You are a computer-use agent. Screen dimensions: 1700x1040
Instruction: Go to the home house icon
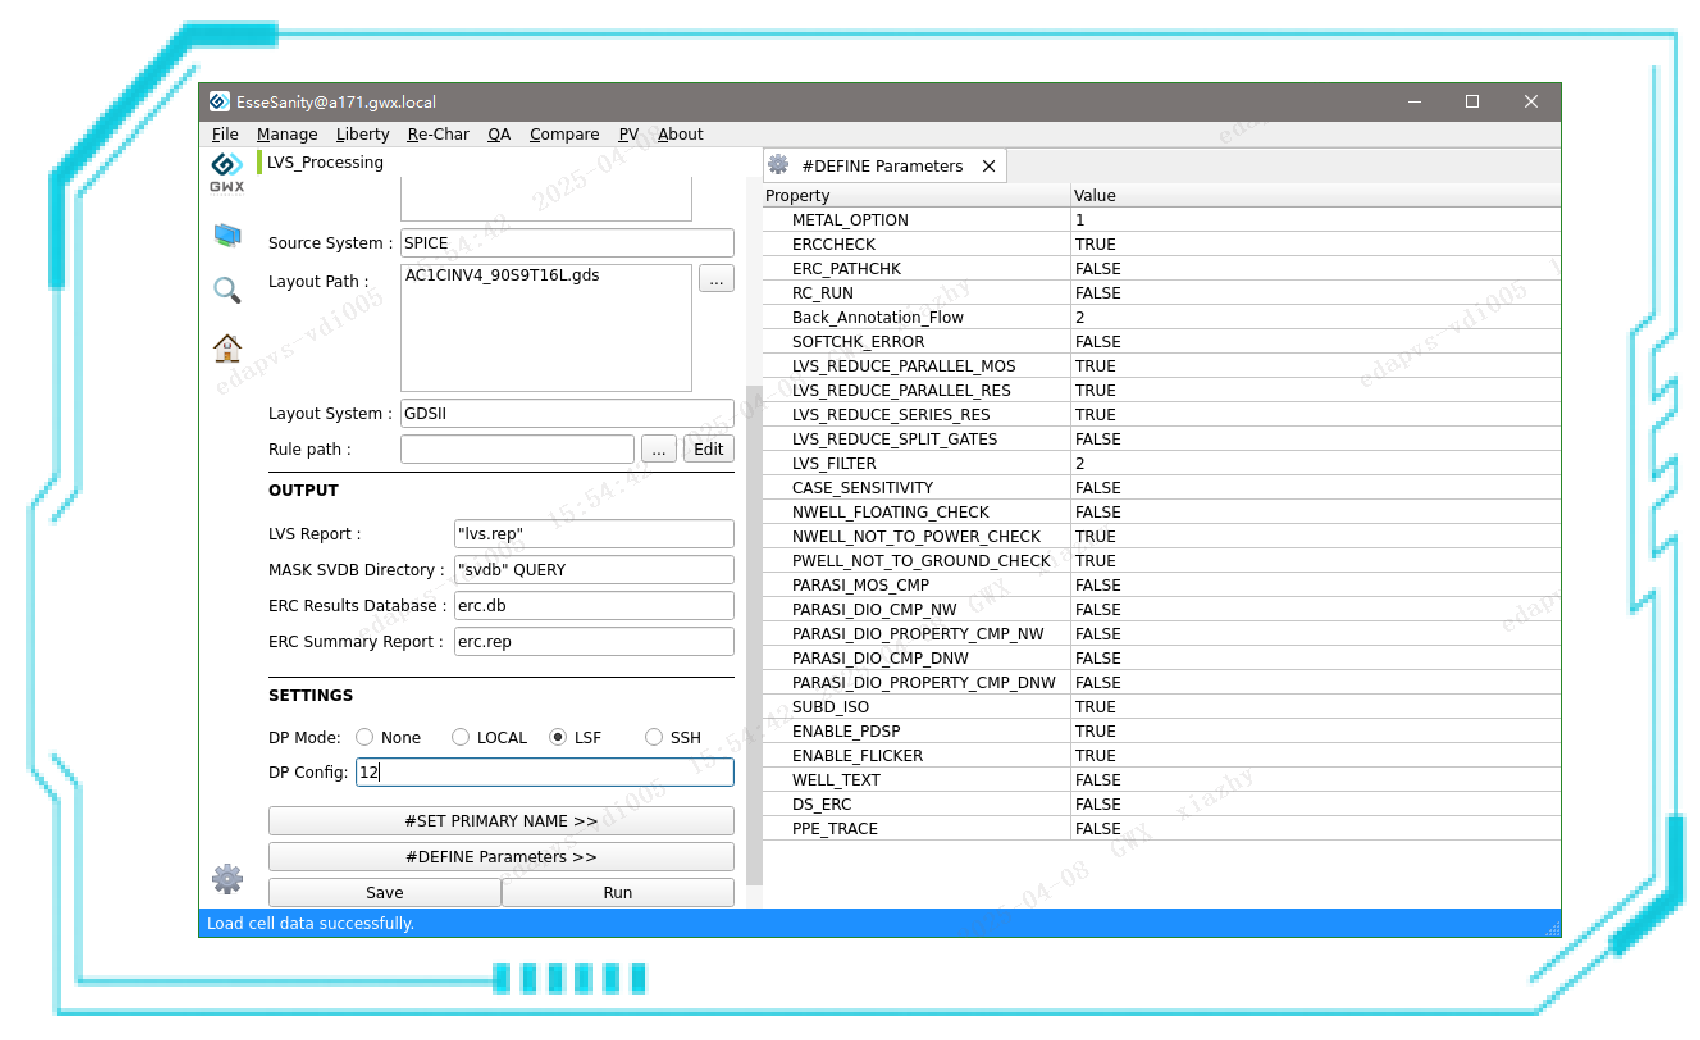pyautogui.click(x=227, y=348)
